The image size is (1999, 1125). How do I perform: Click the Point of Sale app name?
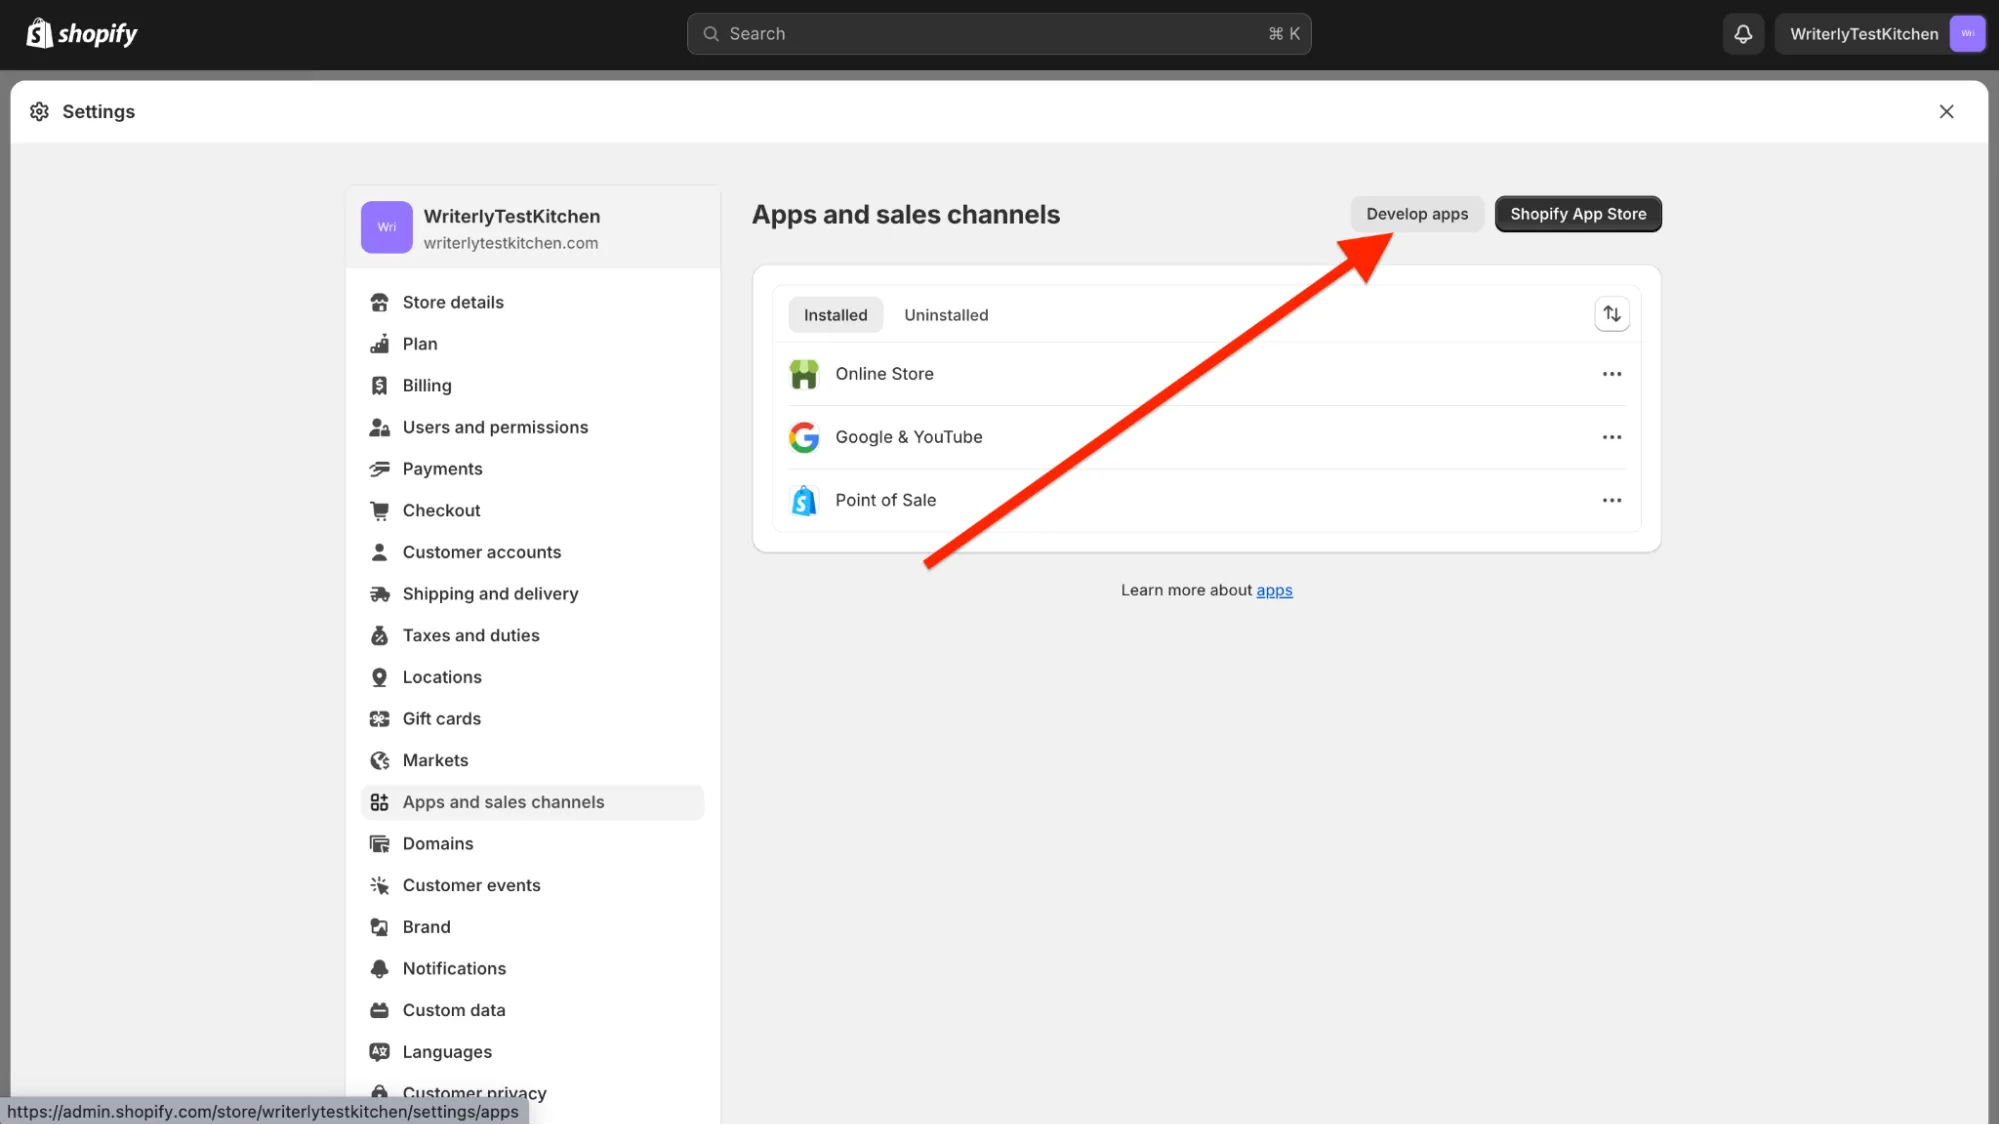885,500
